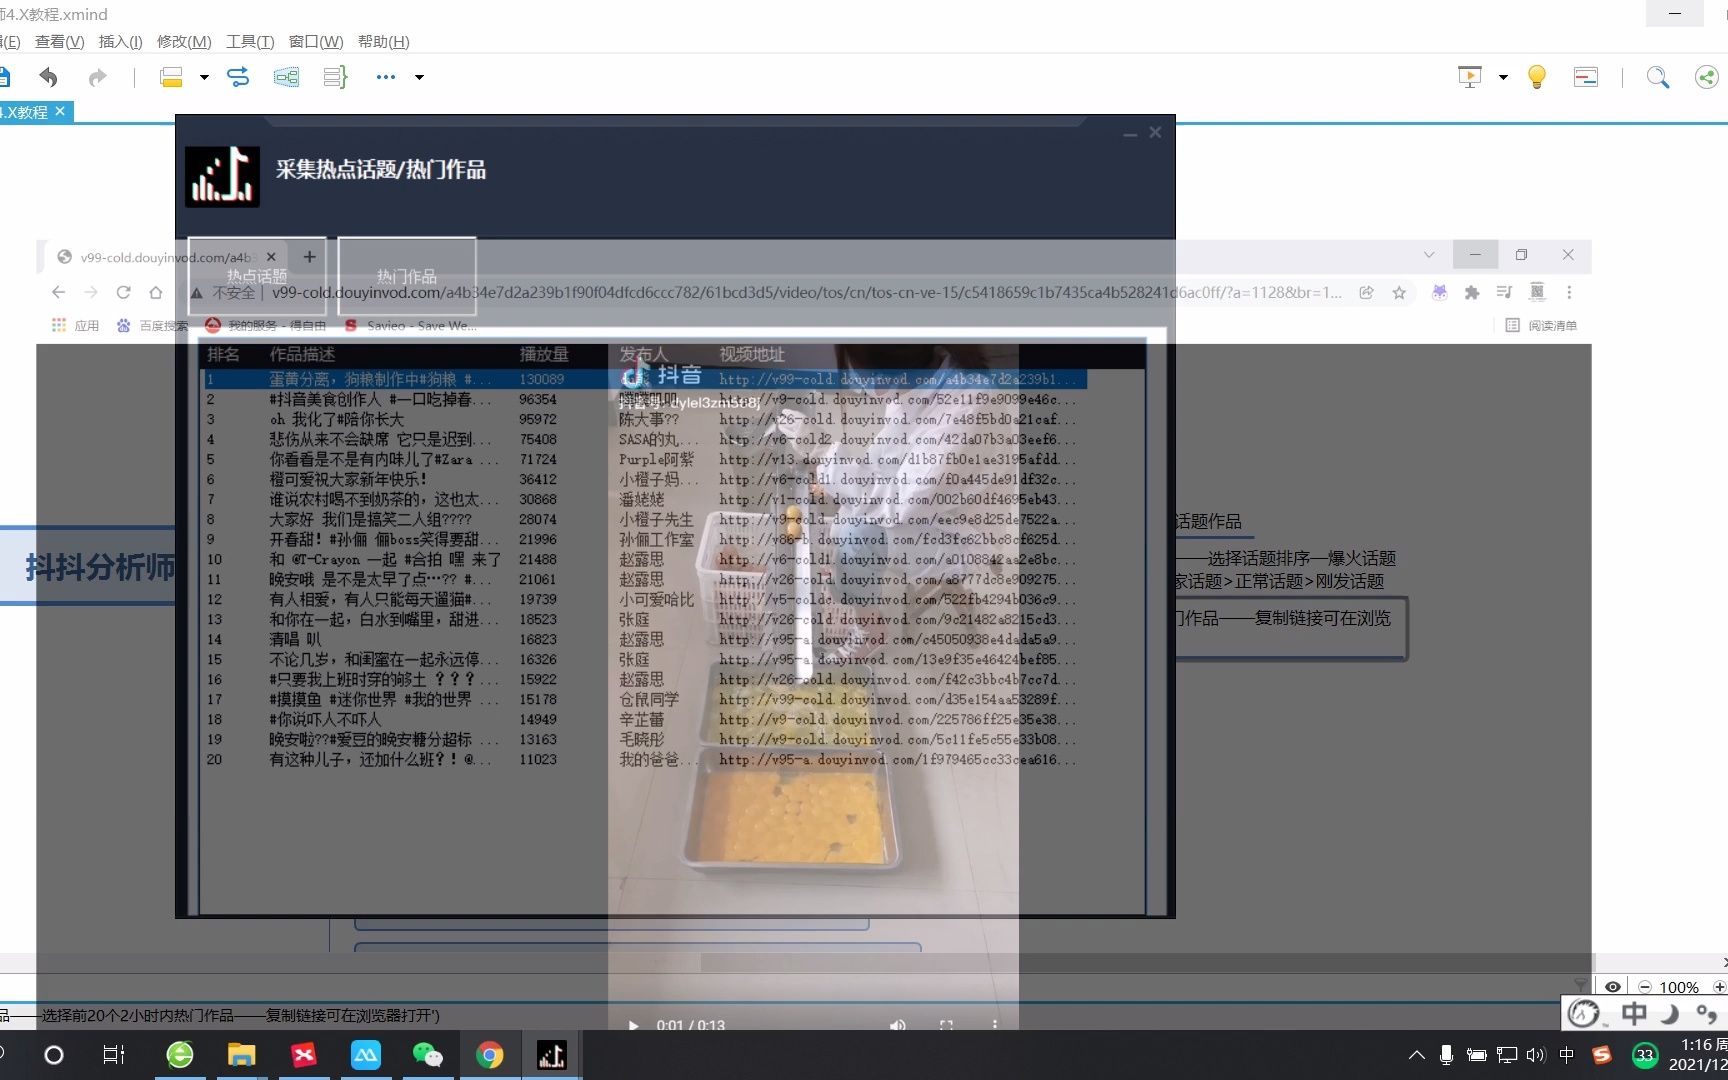This screenshot has width=1728, height=1080.
Task: Open new tab with Chrome plus button
Action: pos(309,257)
